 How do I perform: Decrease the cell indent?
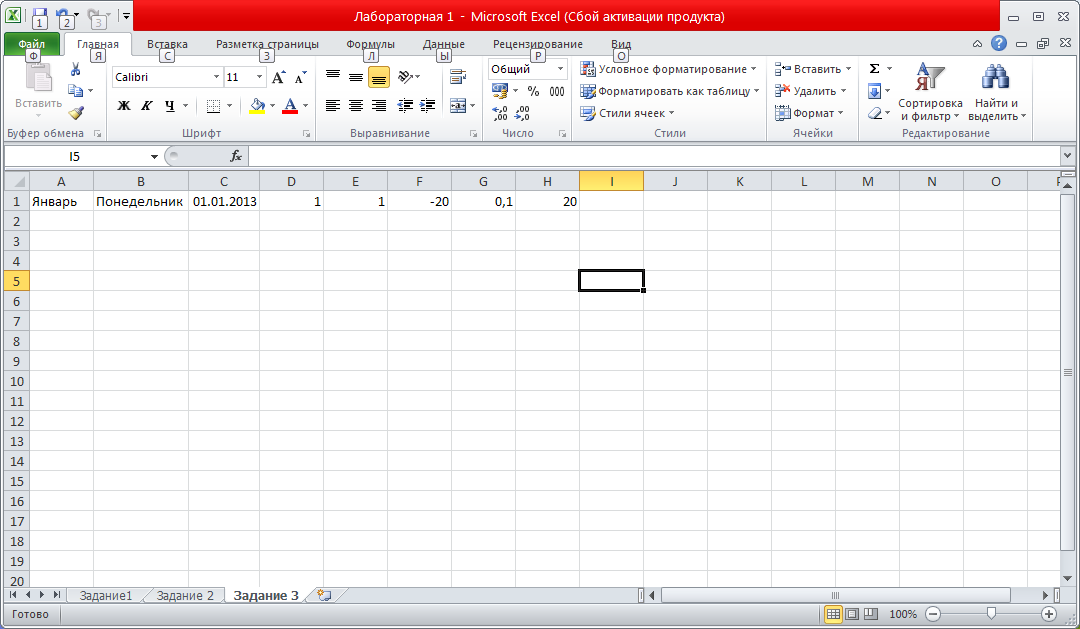405,105
